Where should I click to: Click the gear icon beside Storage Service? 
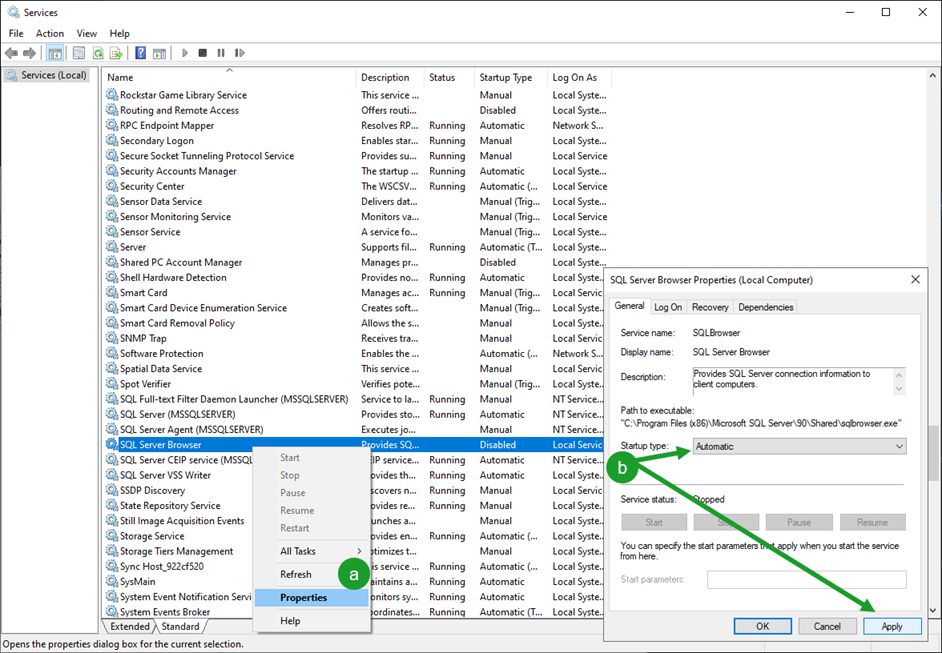[x=112, y=535]
